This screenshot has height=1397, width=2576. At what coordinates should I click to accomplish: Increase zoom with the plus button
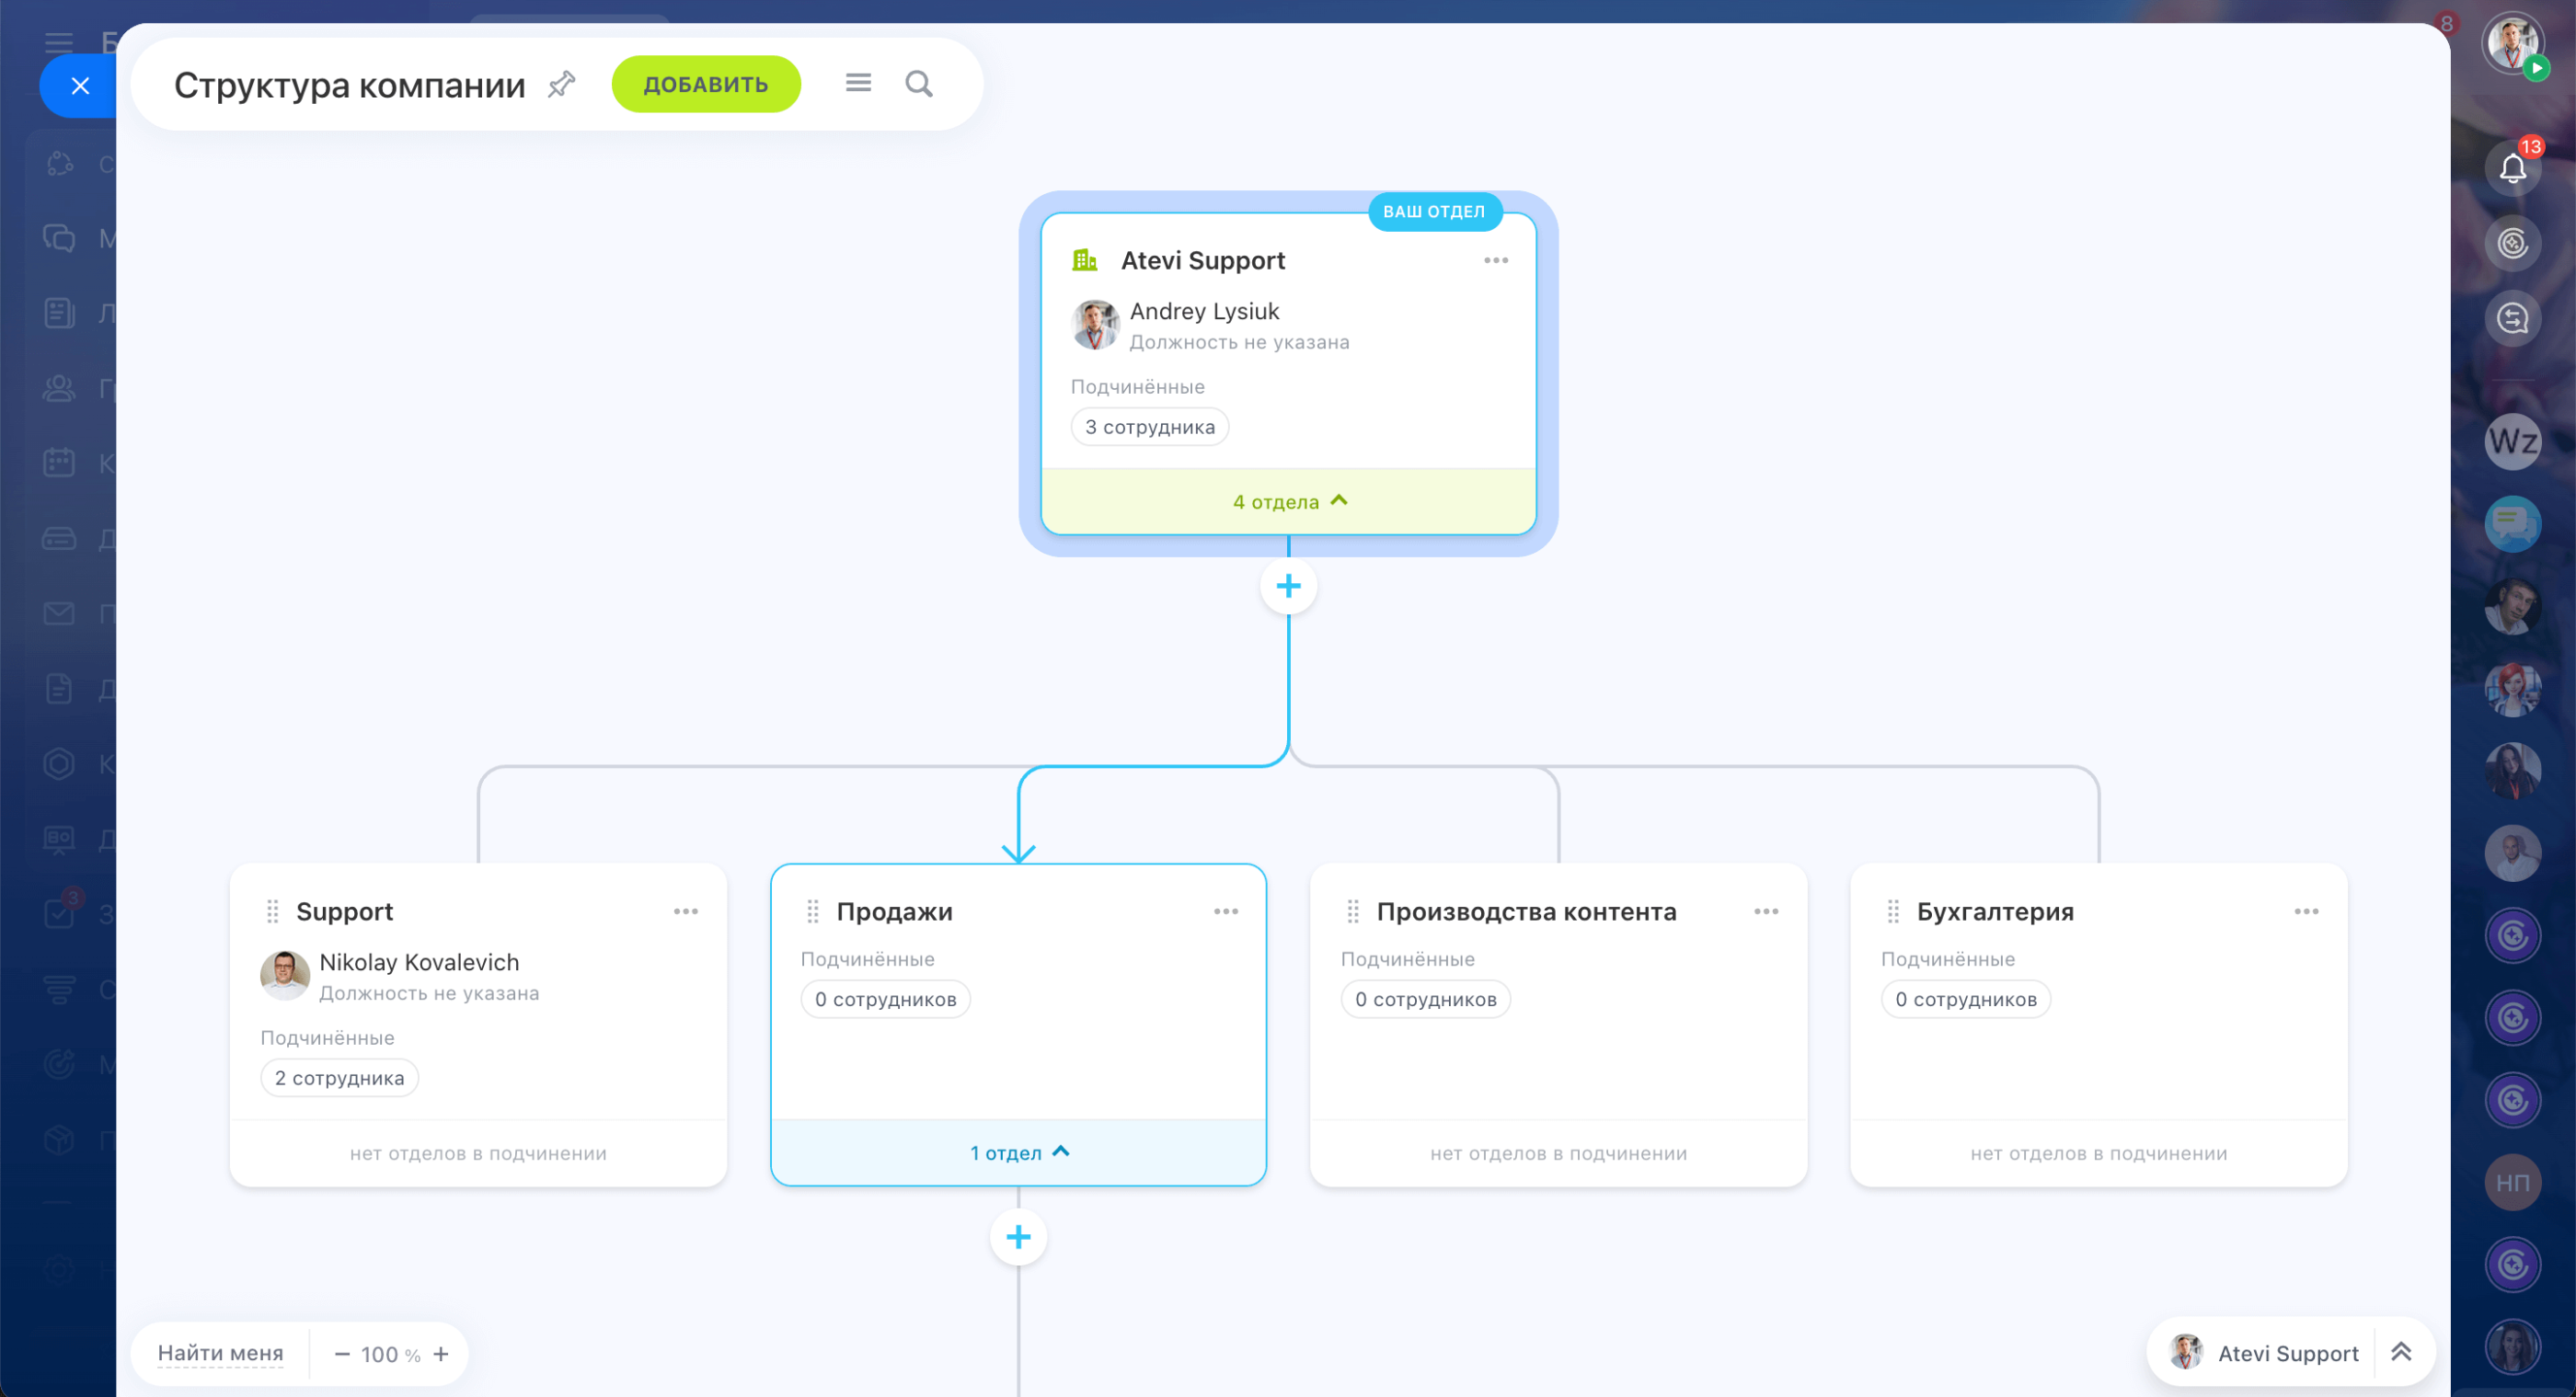pos(441,1354)
